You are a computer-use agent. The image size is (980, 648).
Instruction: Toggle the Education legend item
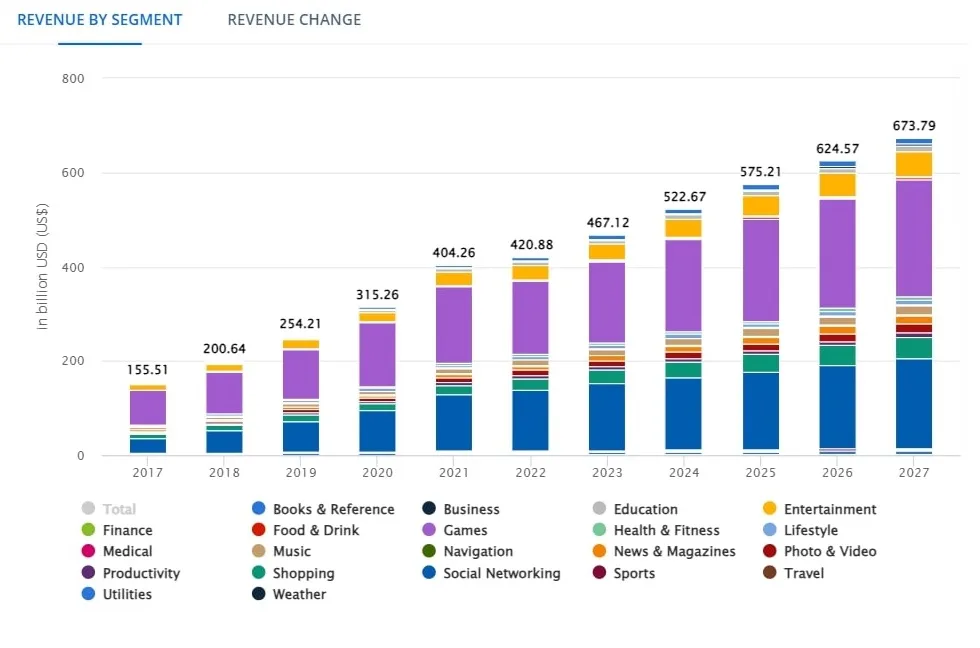point(635,509)
